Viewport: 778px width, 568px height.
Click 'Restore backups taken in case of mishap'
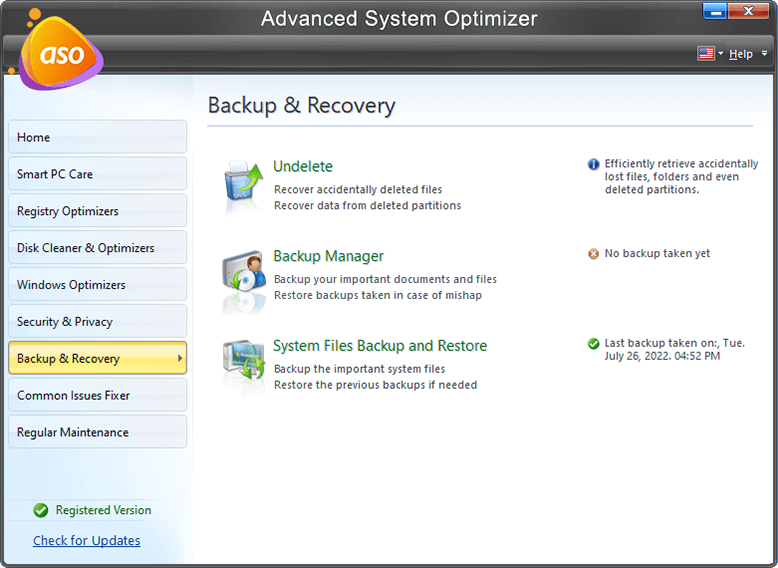pyautogui.click(x=378, y=295)
